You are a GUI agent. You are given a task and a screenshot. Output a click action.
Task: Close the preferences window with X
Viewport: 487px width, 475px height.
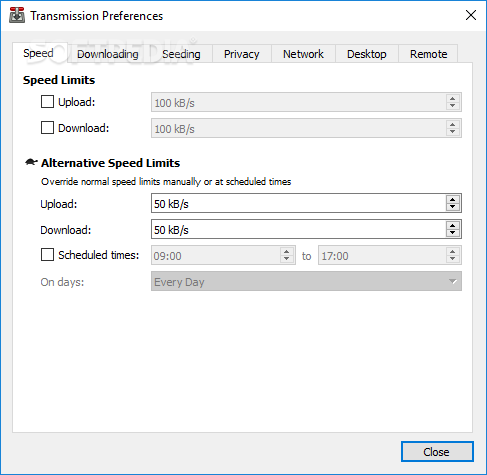(x=471, y=15)
